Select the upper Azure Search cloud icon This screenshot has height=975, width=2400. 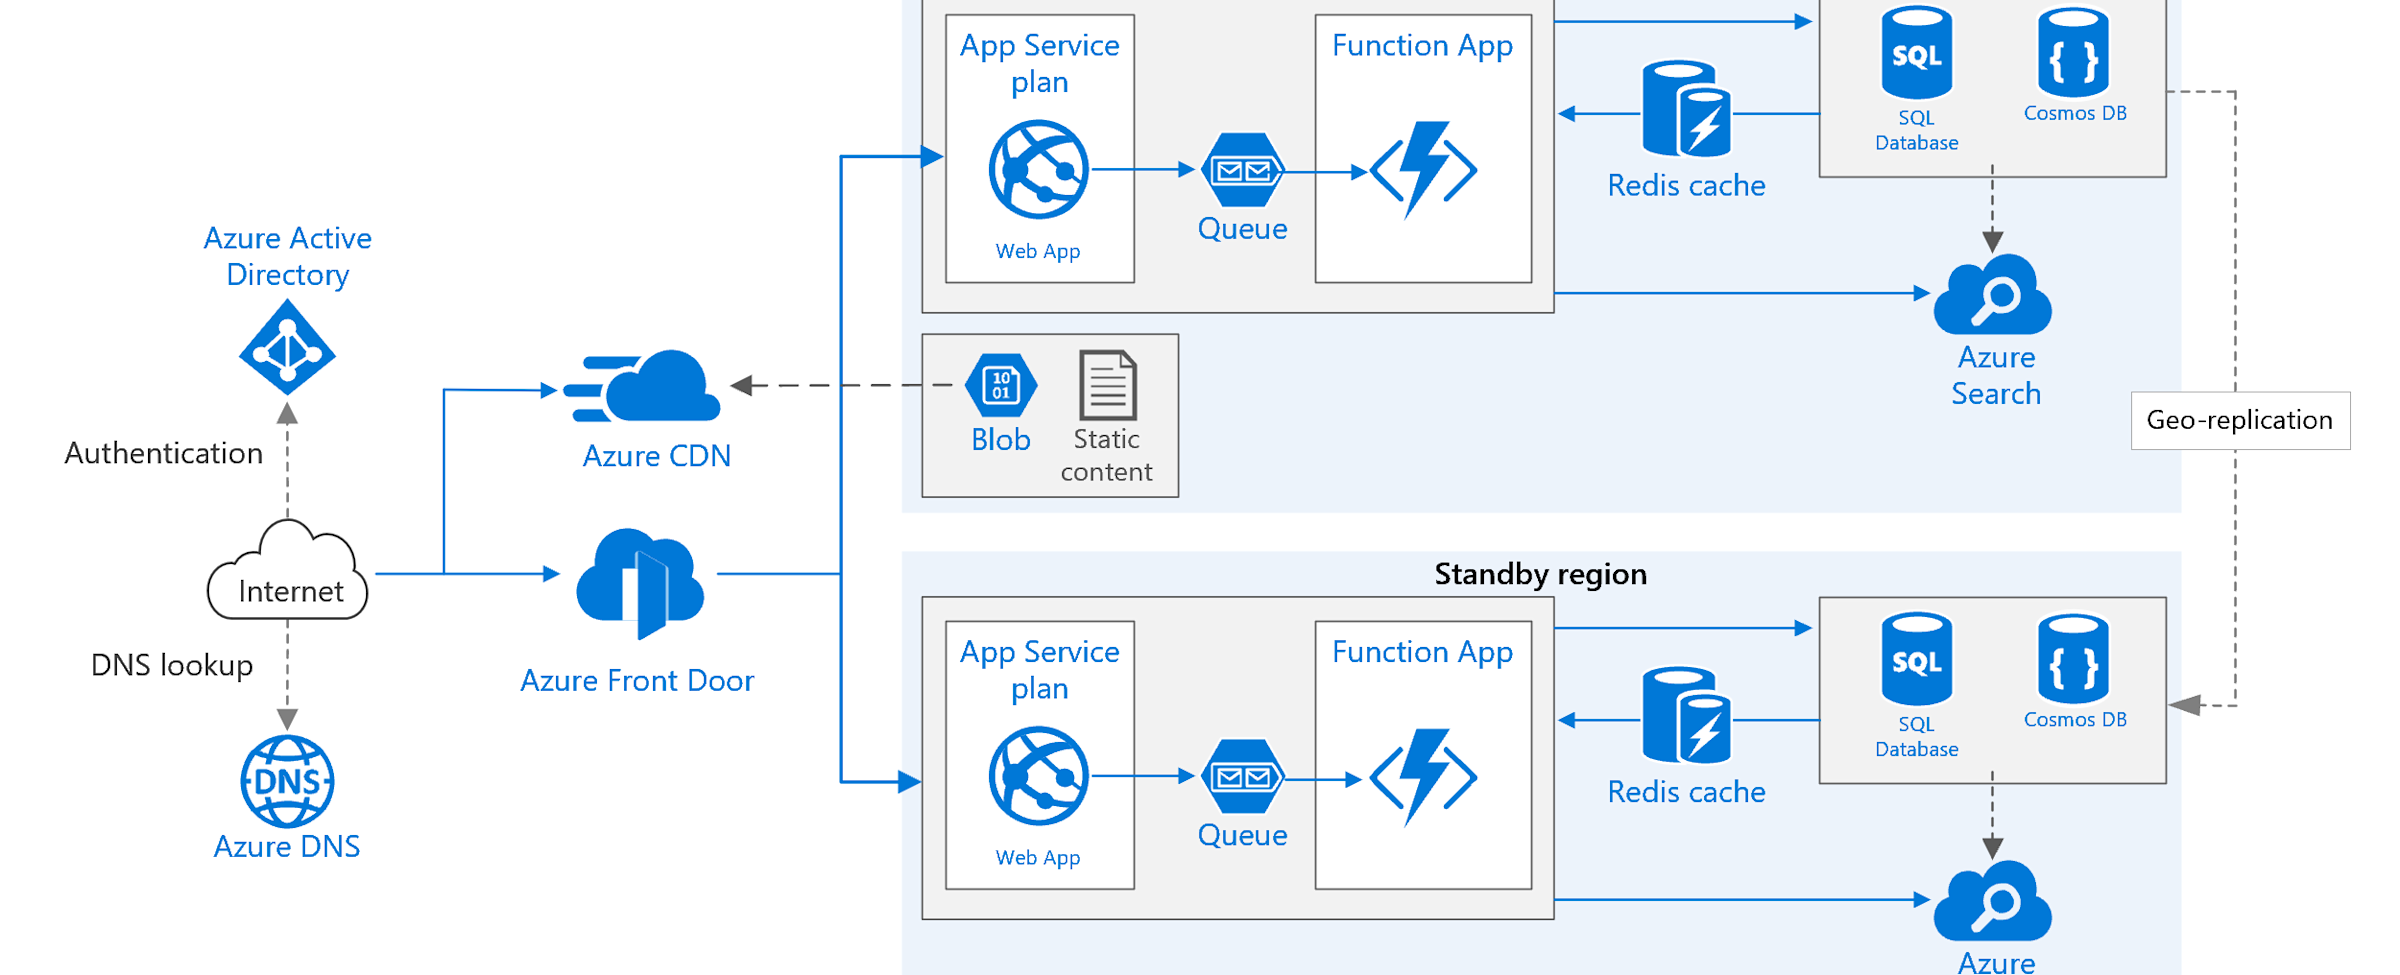tap(1993, 295)
